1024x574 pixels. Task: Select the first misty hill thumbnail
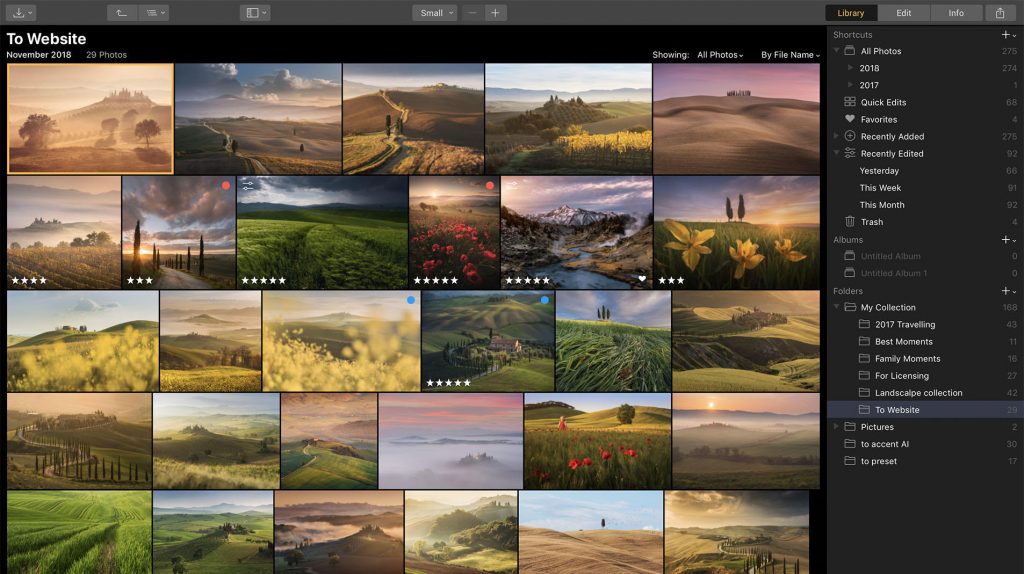point(90,118)
